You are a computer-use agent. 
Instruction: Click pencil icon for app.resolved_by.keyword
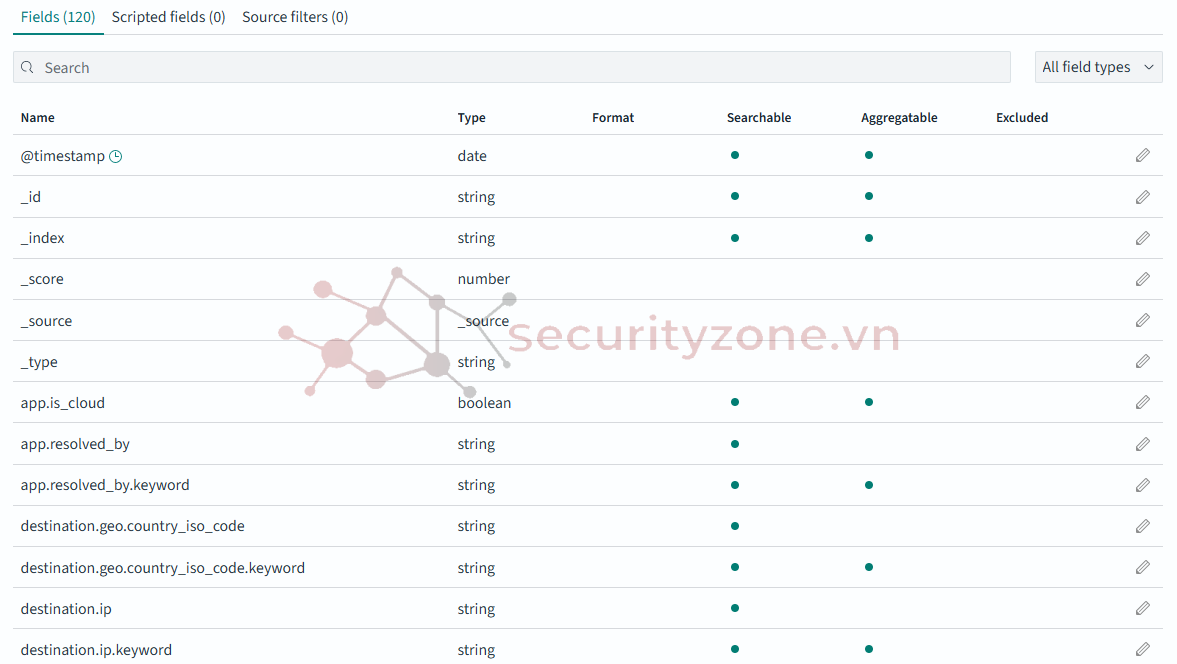tap(1142, 485)
